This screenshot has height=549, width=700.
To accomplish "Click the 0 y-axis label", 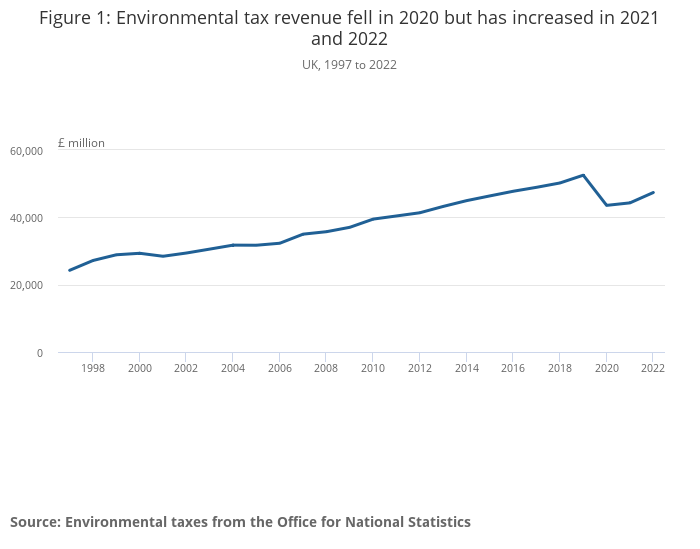I will pyautogui.click(x=40, y=353).
